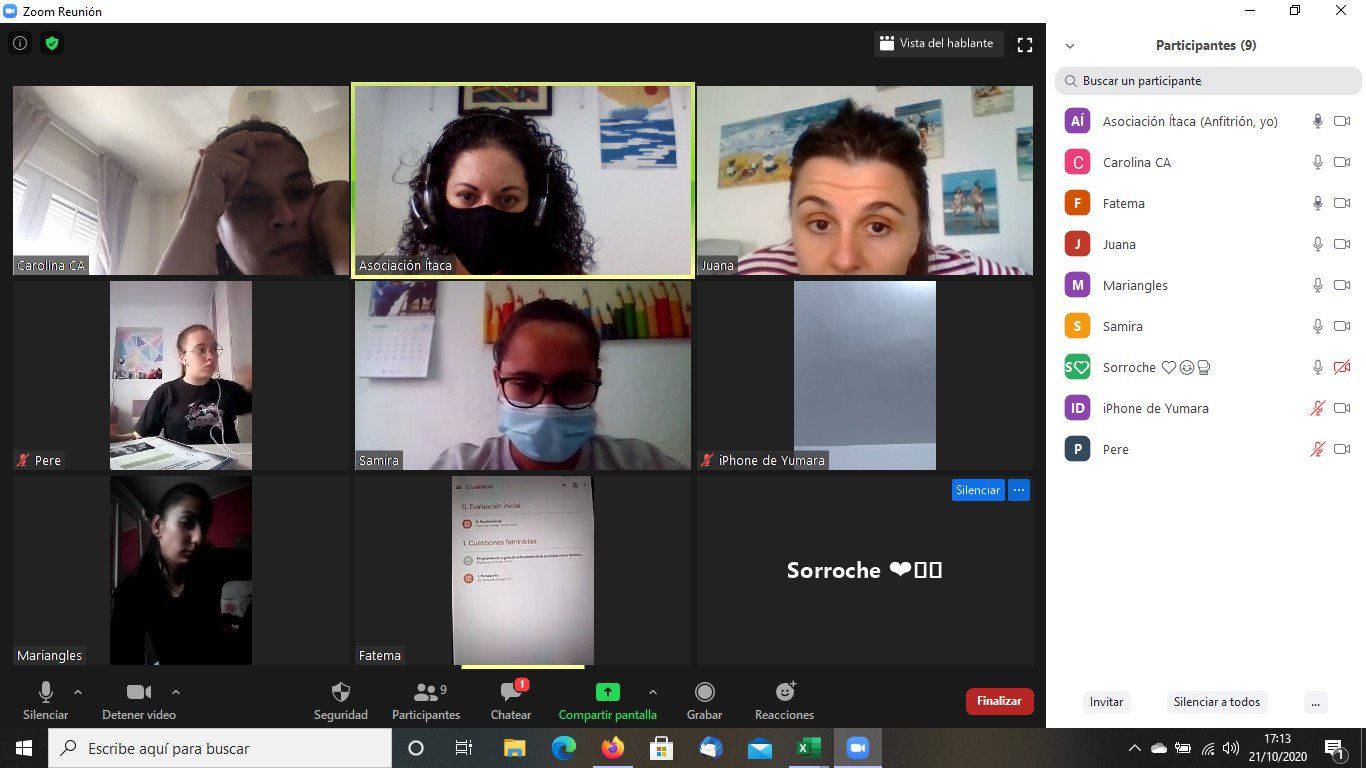Viewport: 1366px width, 768px height.
Task: Click Juana's microphone icon in list
Action: click(x=1318, y=244)
